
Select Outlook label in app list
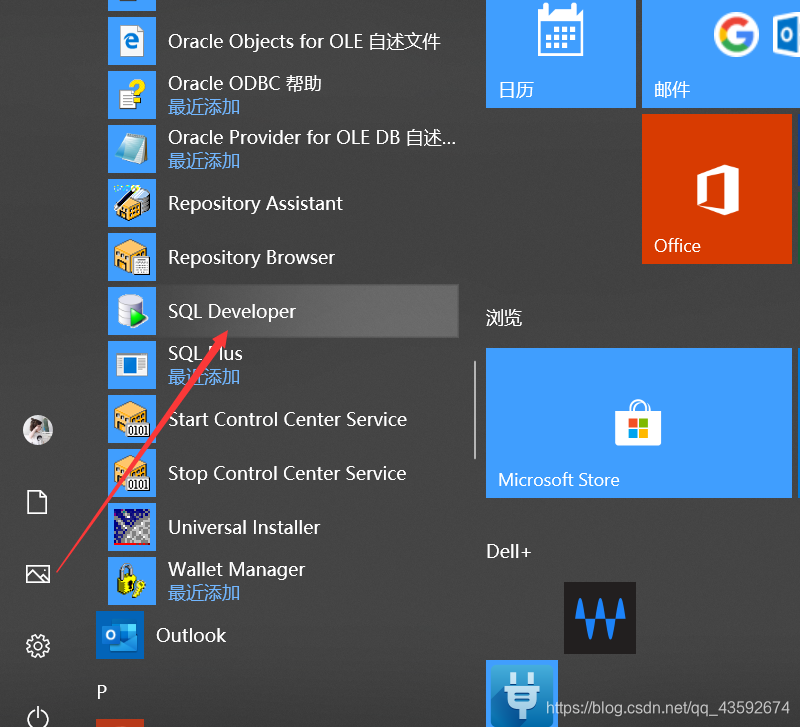191,635
